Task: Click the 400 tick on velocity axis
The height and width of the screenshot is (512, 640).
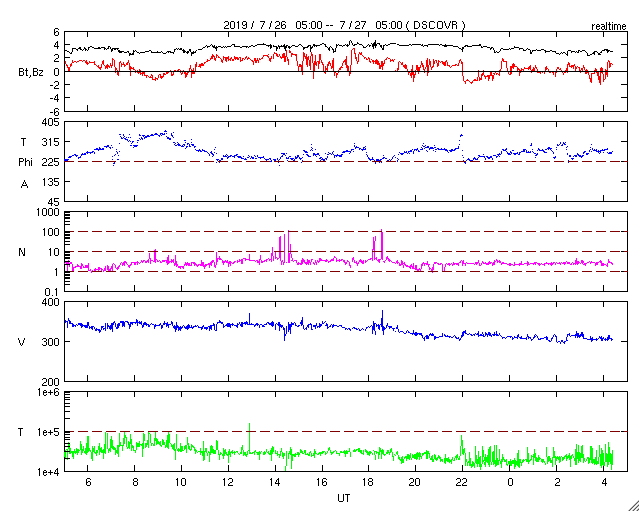Action: 50,303
